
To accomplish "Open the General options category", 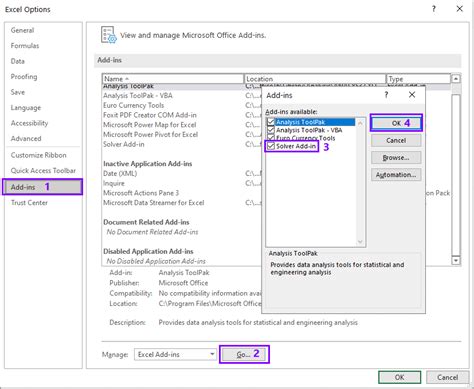I will tap(22, 30).
